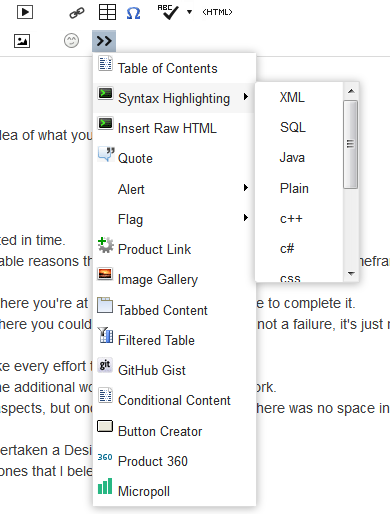Viewport: 390px width, 514px height.
Task: Pick XML syntax highlighting language
Action: (299, 97)
